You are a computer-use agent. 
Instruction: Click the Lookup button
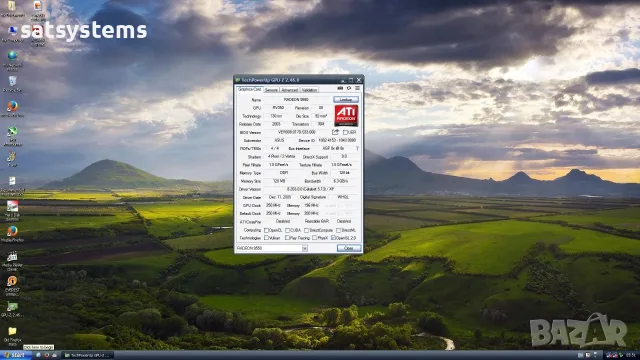[346, 100]
